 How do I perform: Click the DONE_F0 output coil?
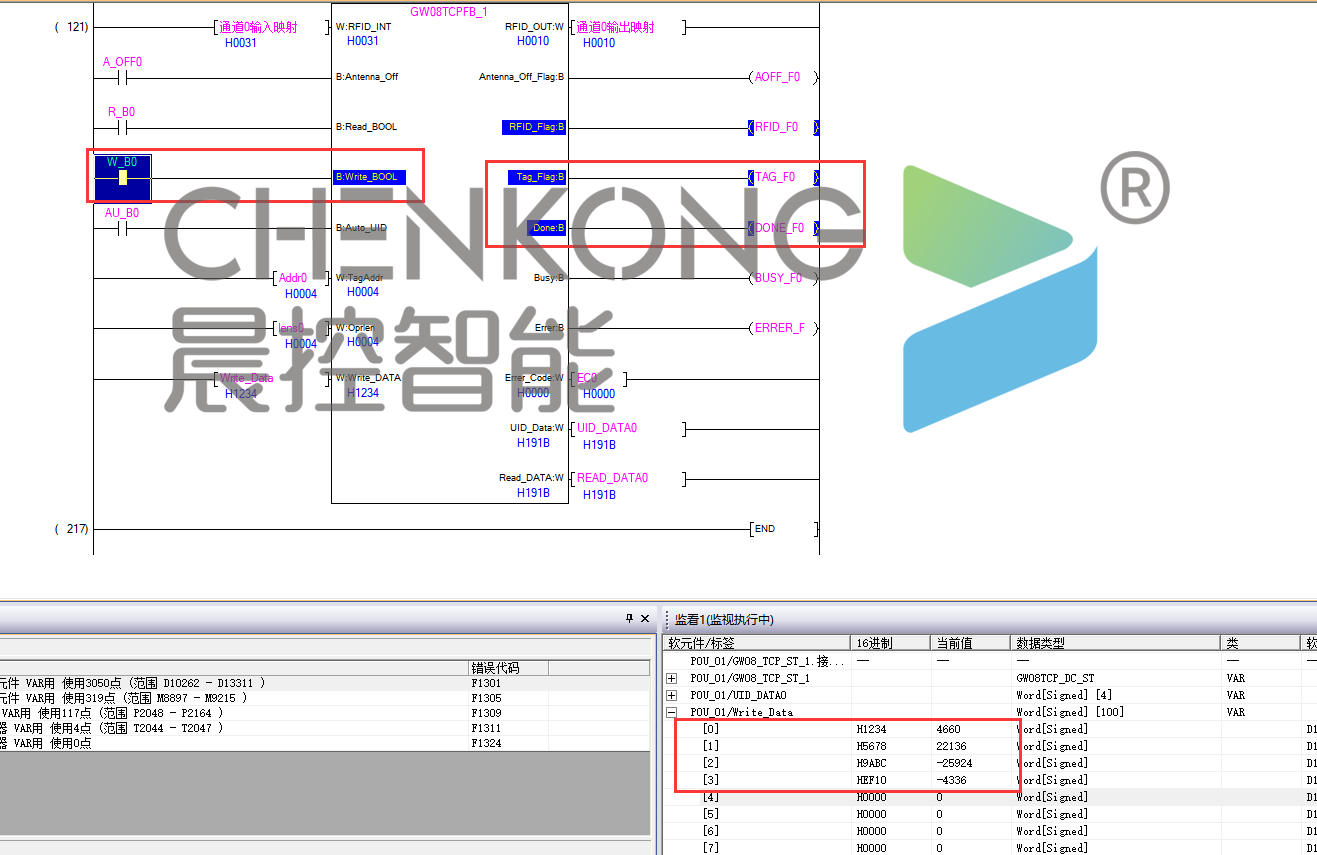point(784,228)
